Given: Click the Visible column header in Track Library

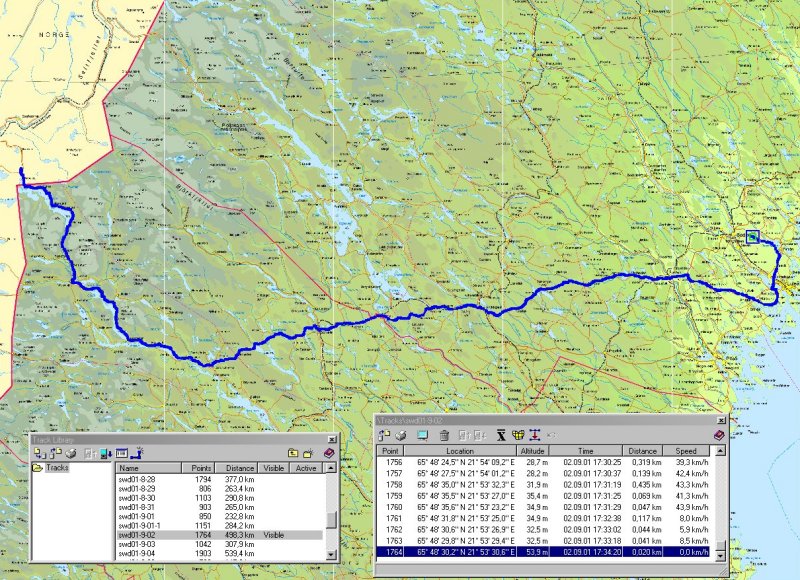Looking at the screenshot, I should pyautogui.click(x=274, y=467).
